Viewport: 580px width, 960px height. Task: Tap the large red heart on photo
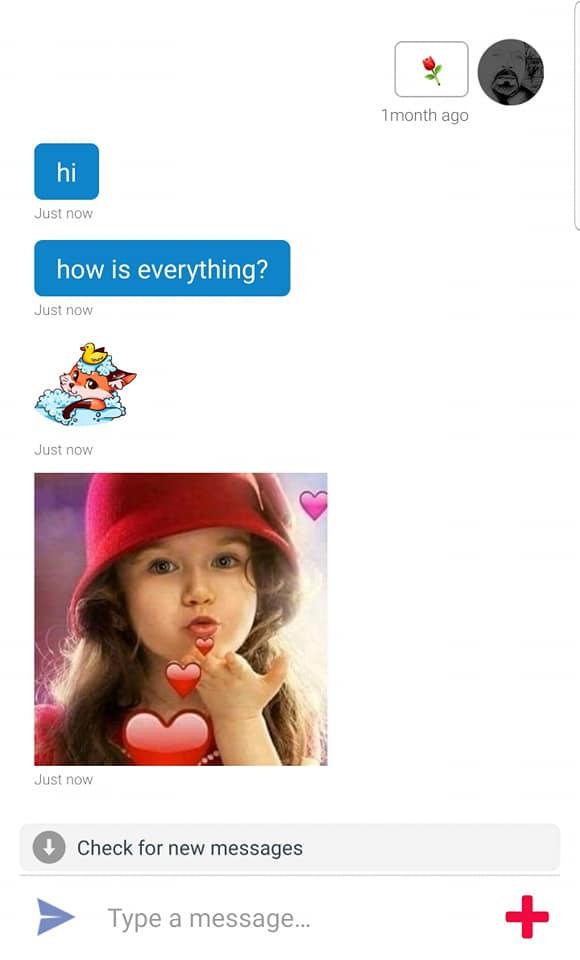click(166, 736)
